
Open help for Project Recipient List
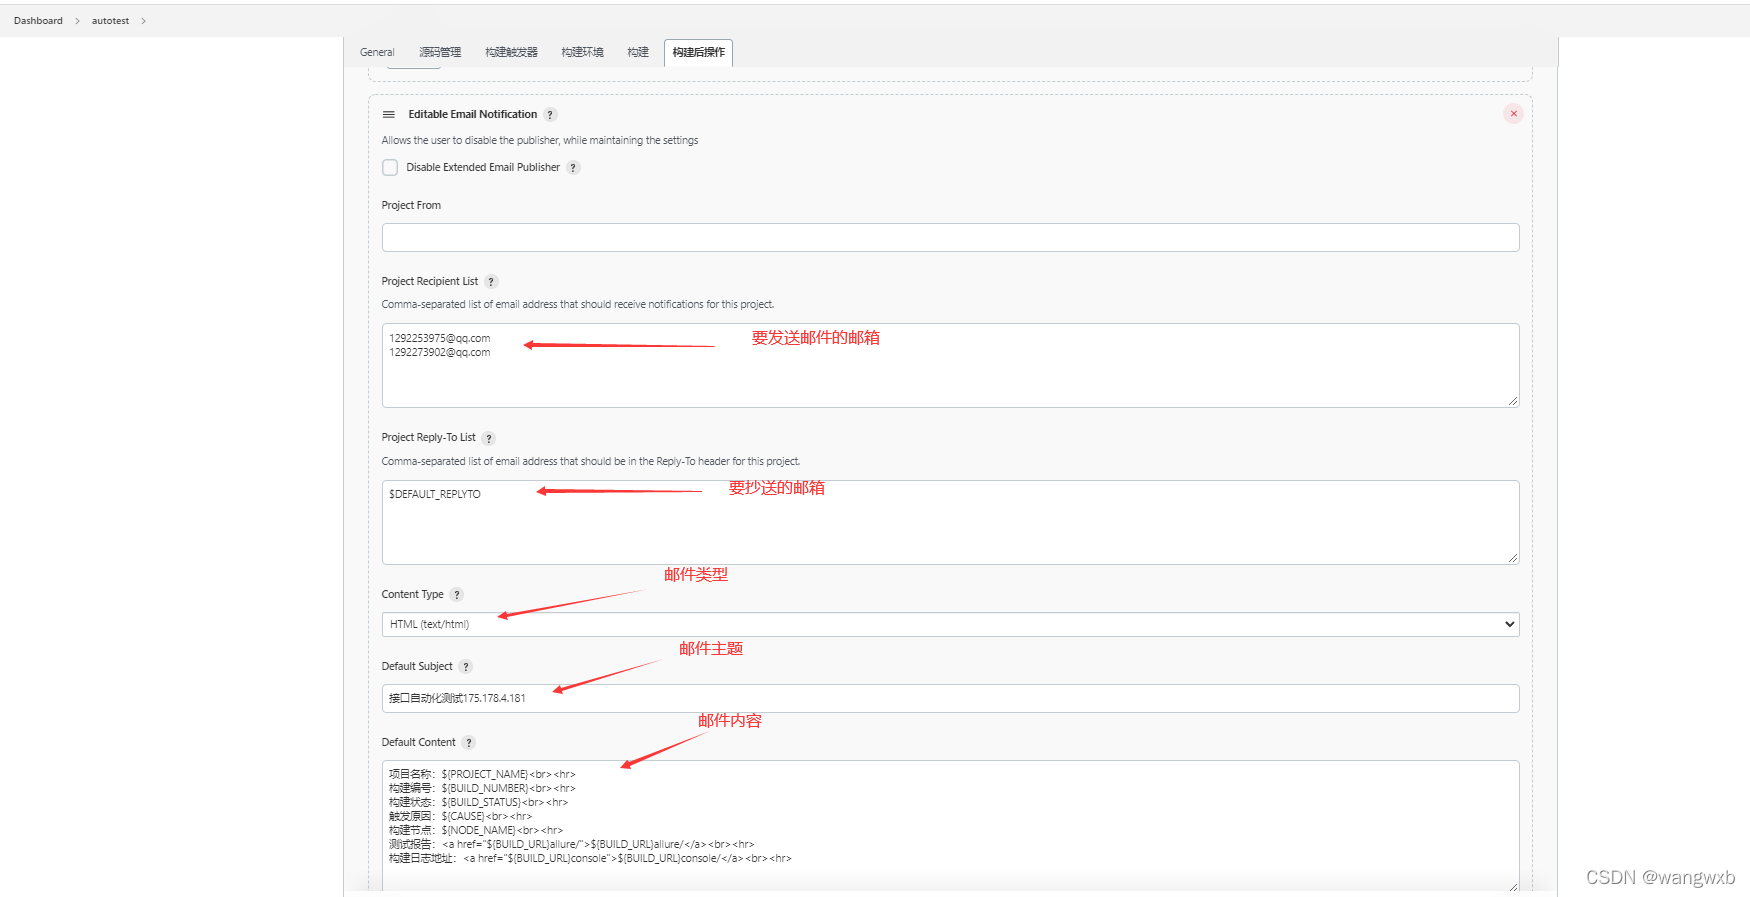491,282
